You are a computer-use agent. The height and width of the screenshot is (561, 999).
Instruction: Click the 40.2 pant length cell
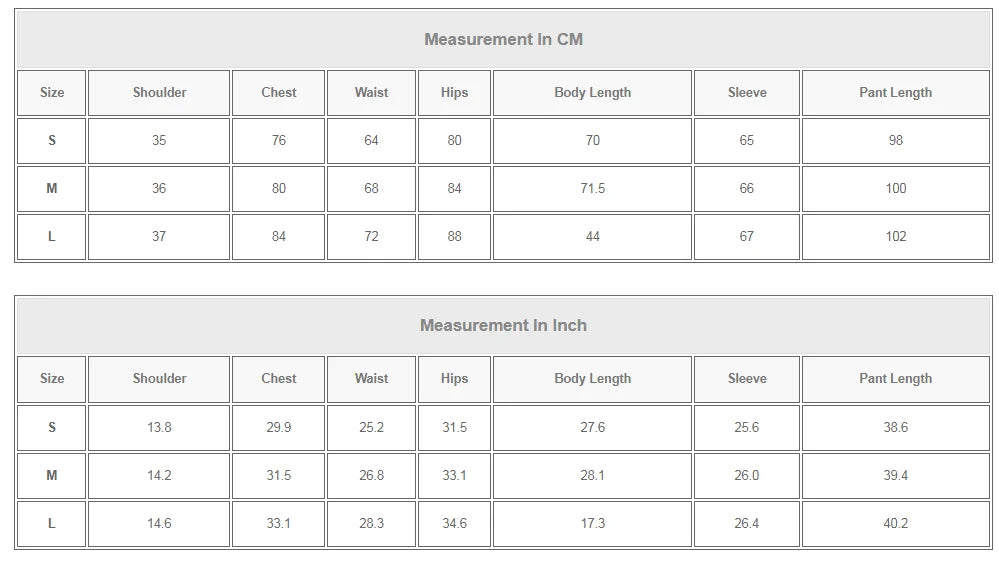click(x=896, y=524)
